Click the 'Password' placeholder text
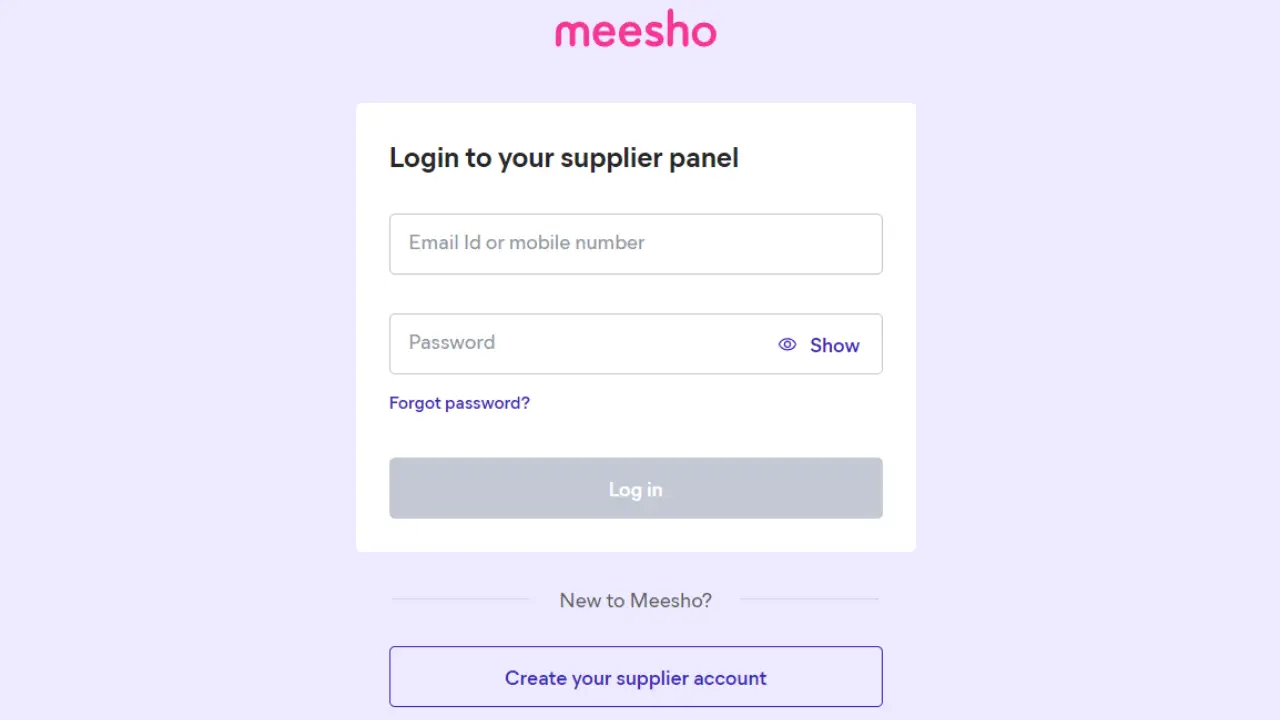The image size is (1280, 720). click(452, 342)
